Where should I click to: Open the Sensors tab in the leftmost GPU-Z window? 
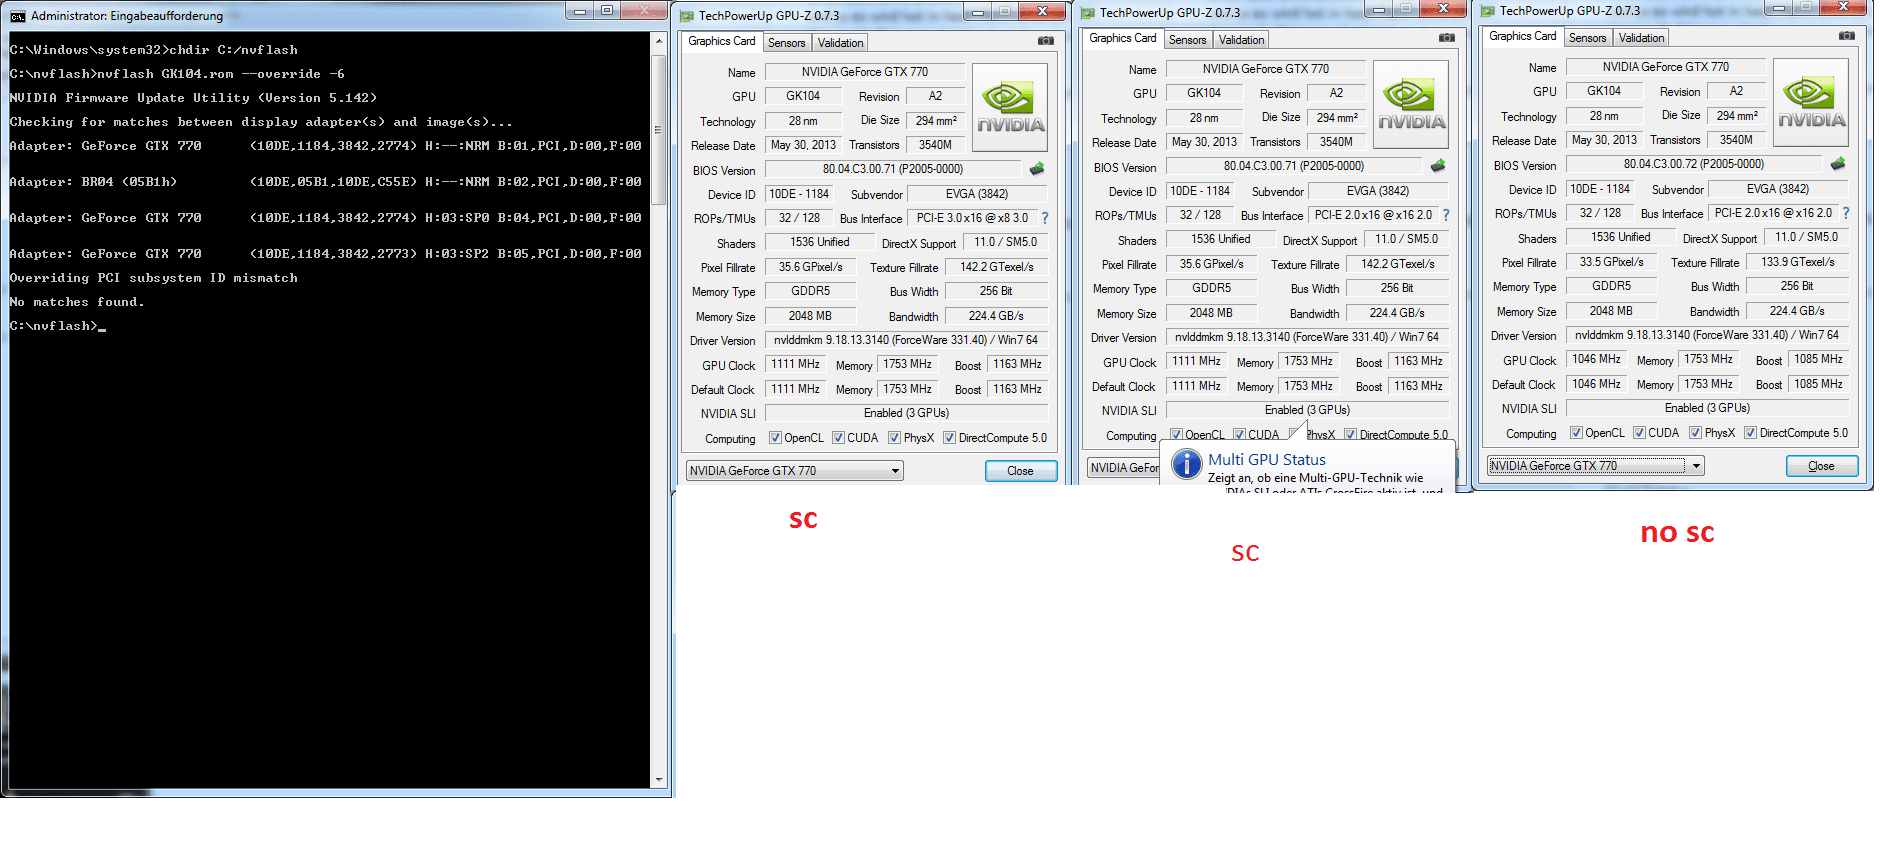tap(787, 43)
